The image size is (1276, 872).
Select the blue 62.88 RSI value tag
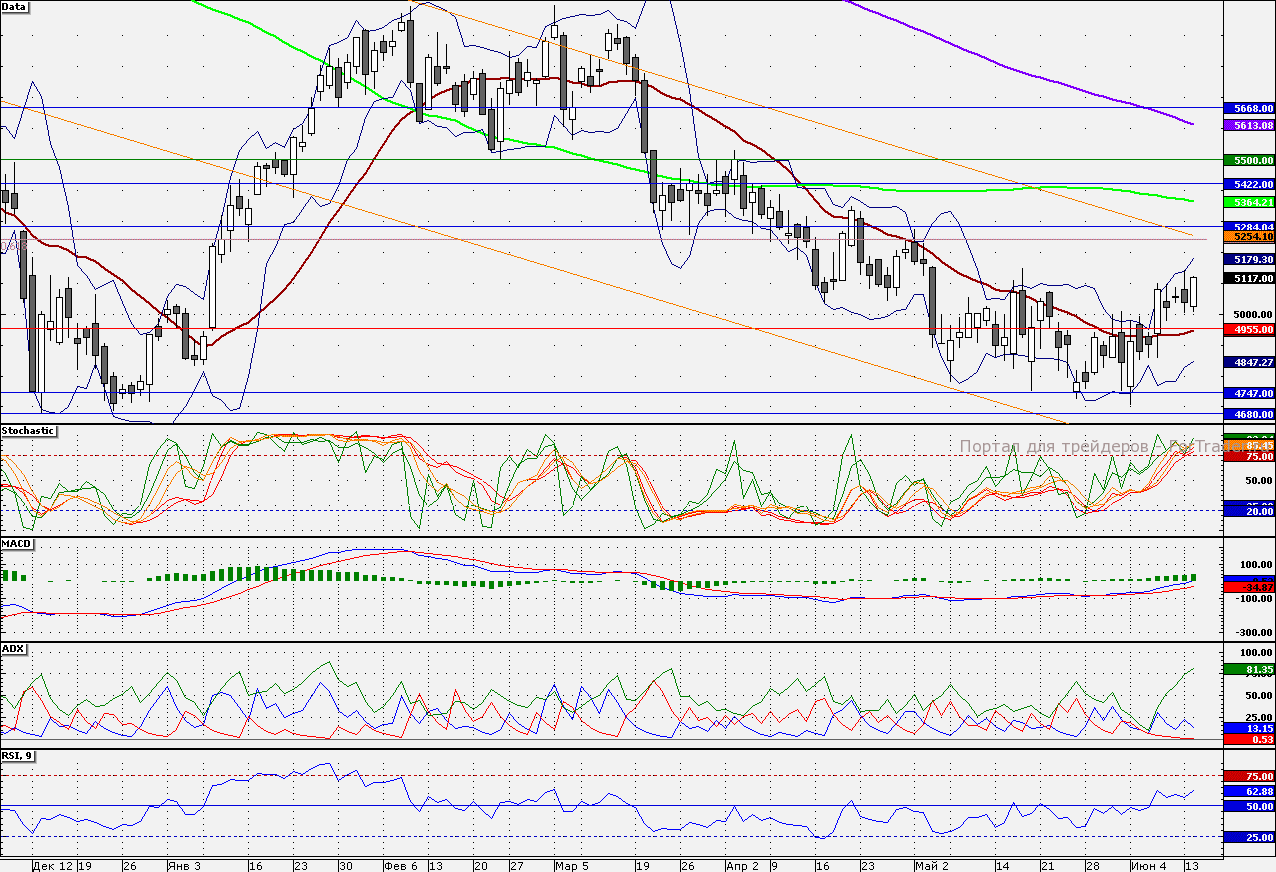click(1249, 790)
